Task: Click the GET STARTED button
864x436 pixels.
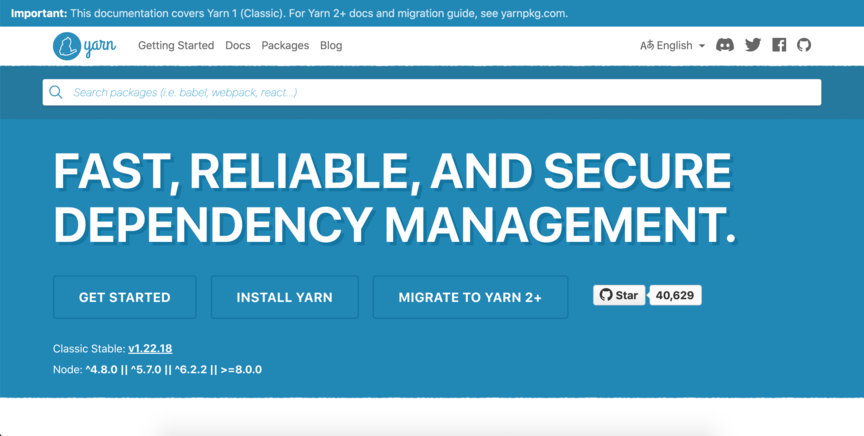Action: coord(125,297)
